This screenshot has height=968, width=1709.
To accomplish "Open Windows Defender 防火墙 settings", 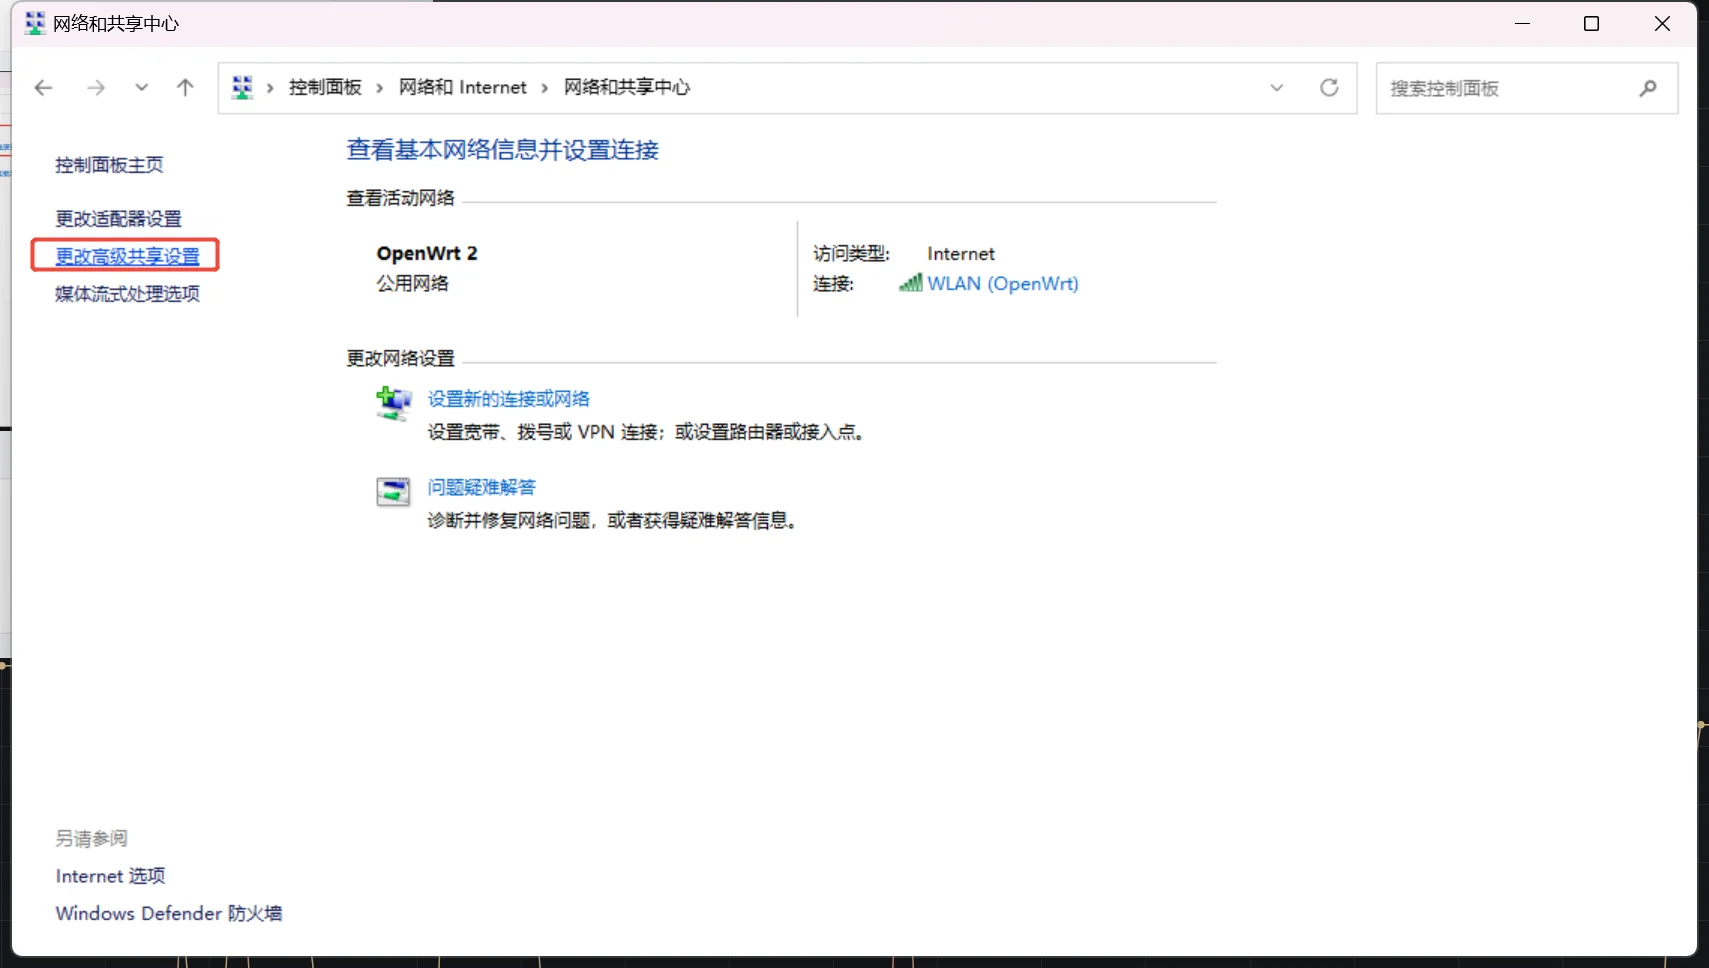I will click(x=168, y=913).
